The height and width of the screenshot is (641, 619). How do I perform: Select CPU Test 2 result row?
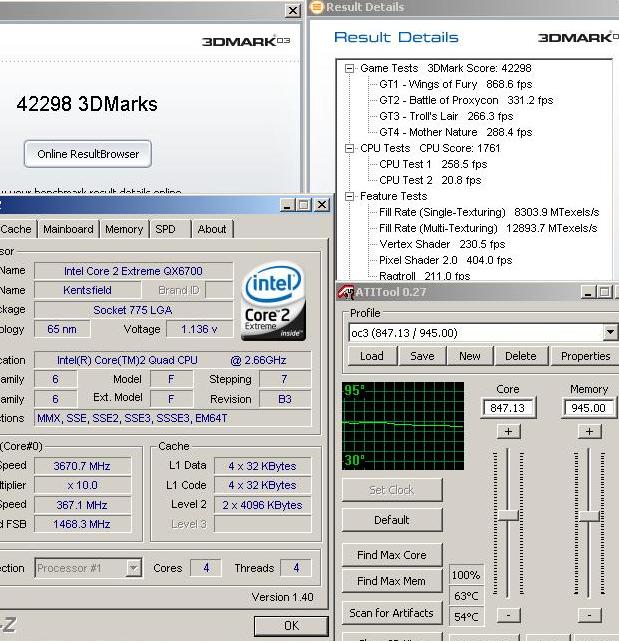click(430, 180)
